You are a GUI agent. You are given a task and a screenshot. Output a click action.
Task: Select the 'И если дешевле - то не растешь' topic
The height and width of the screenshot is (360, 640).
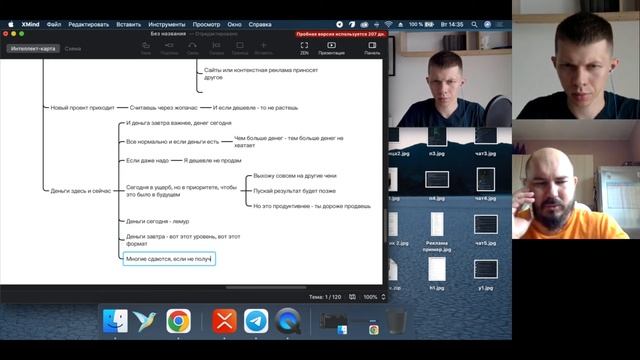point(255,108)
